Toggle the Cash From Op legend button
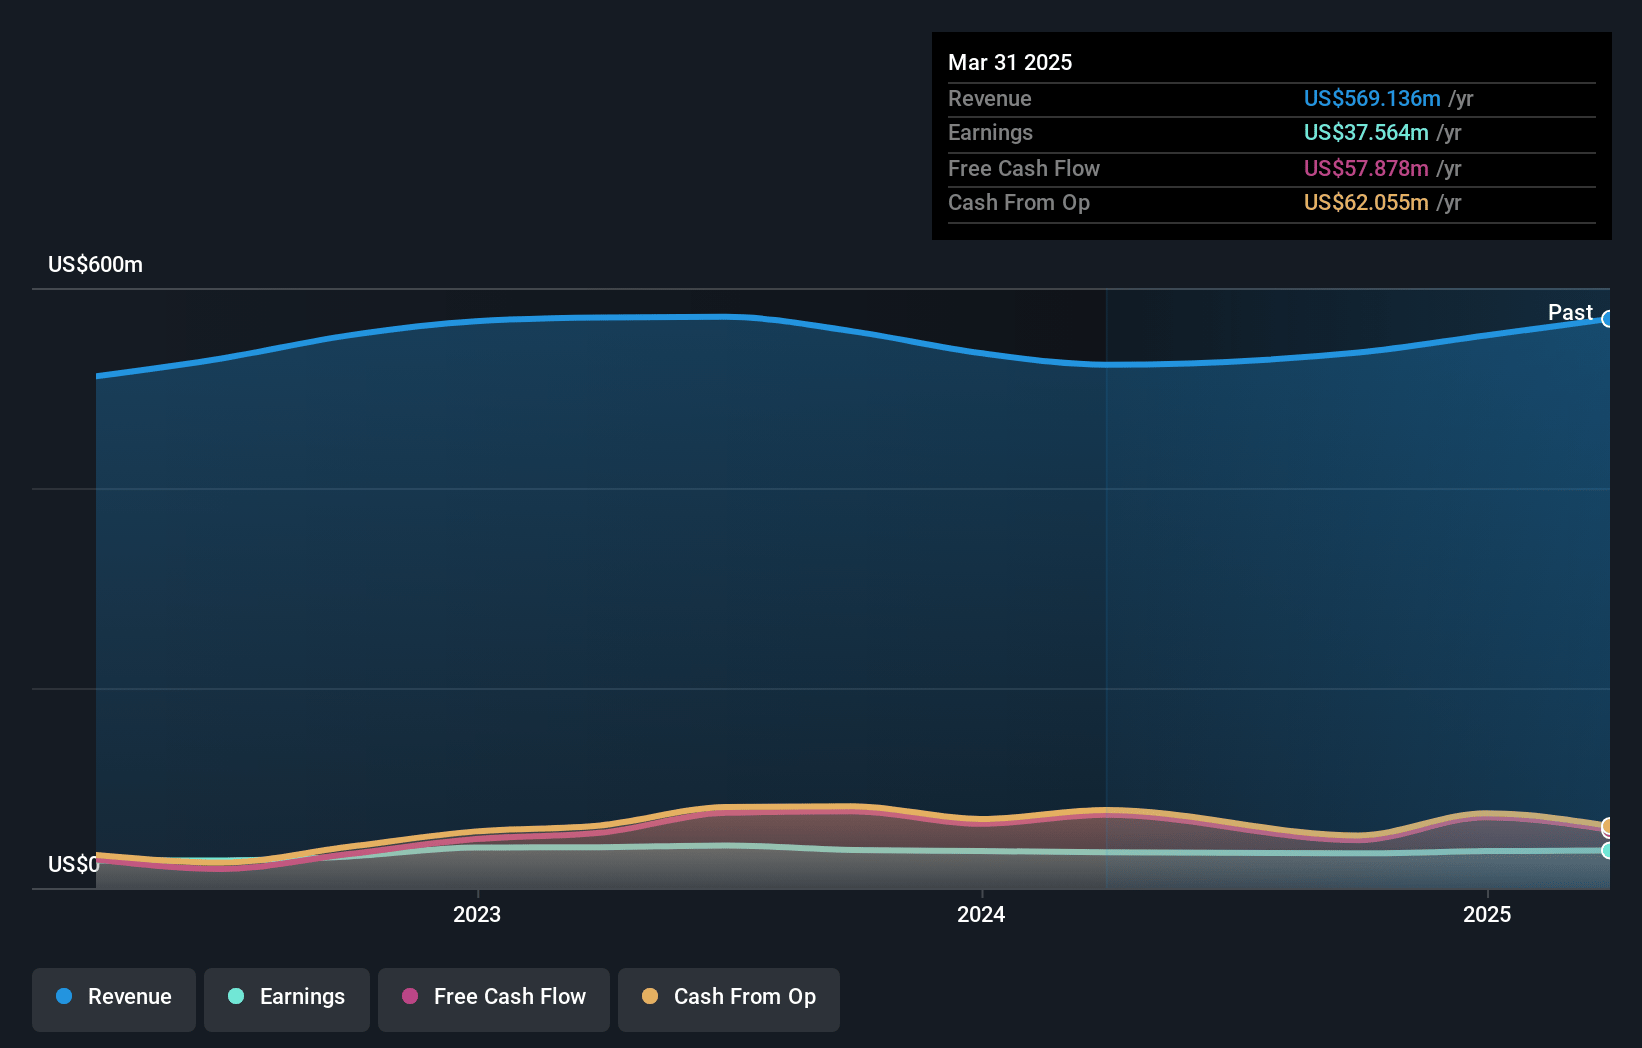The height and width of the screenshot is (1048, 1642). 729,999
